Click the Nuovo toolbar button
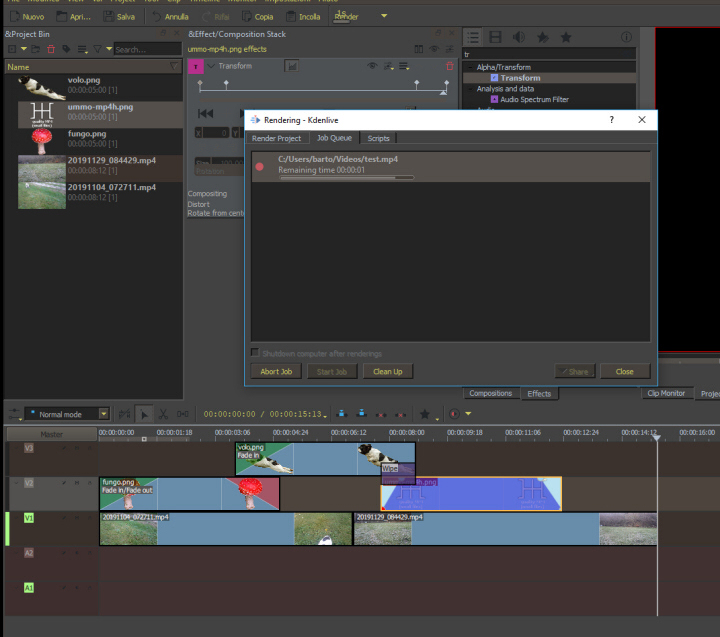Screen dimensions: 720x637 click(27, 17)
